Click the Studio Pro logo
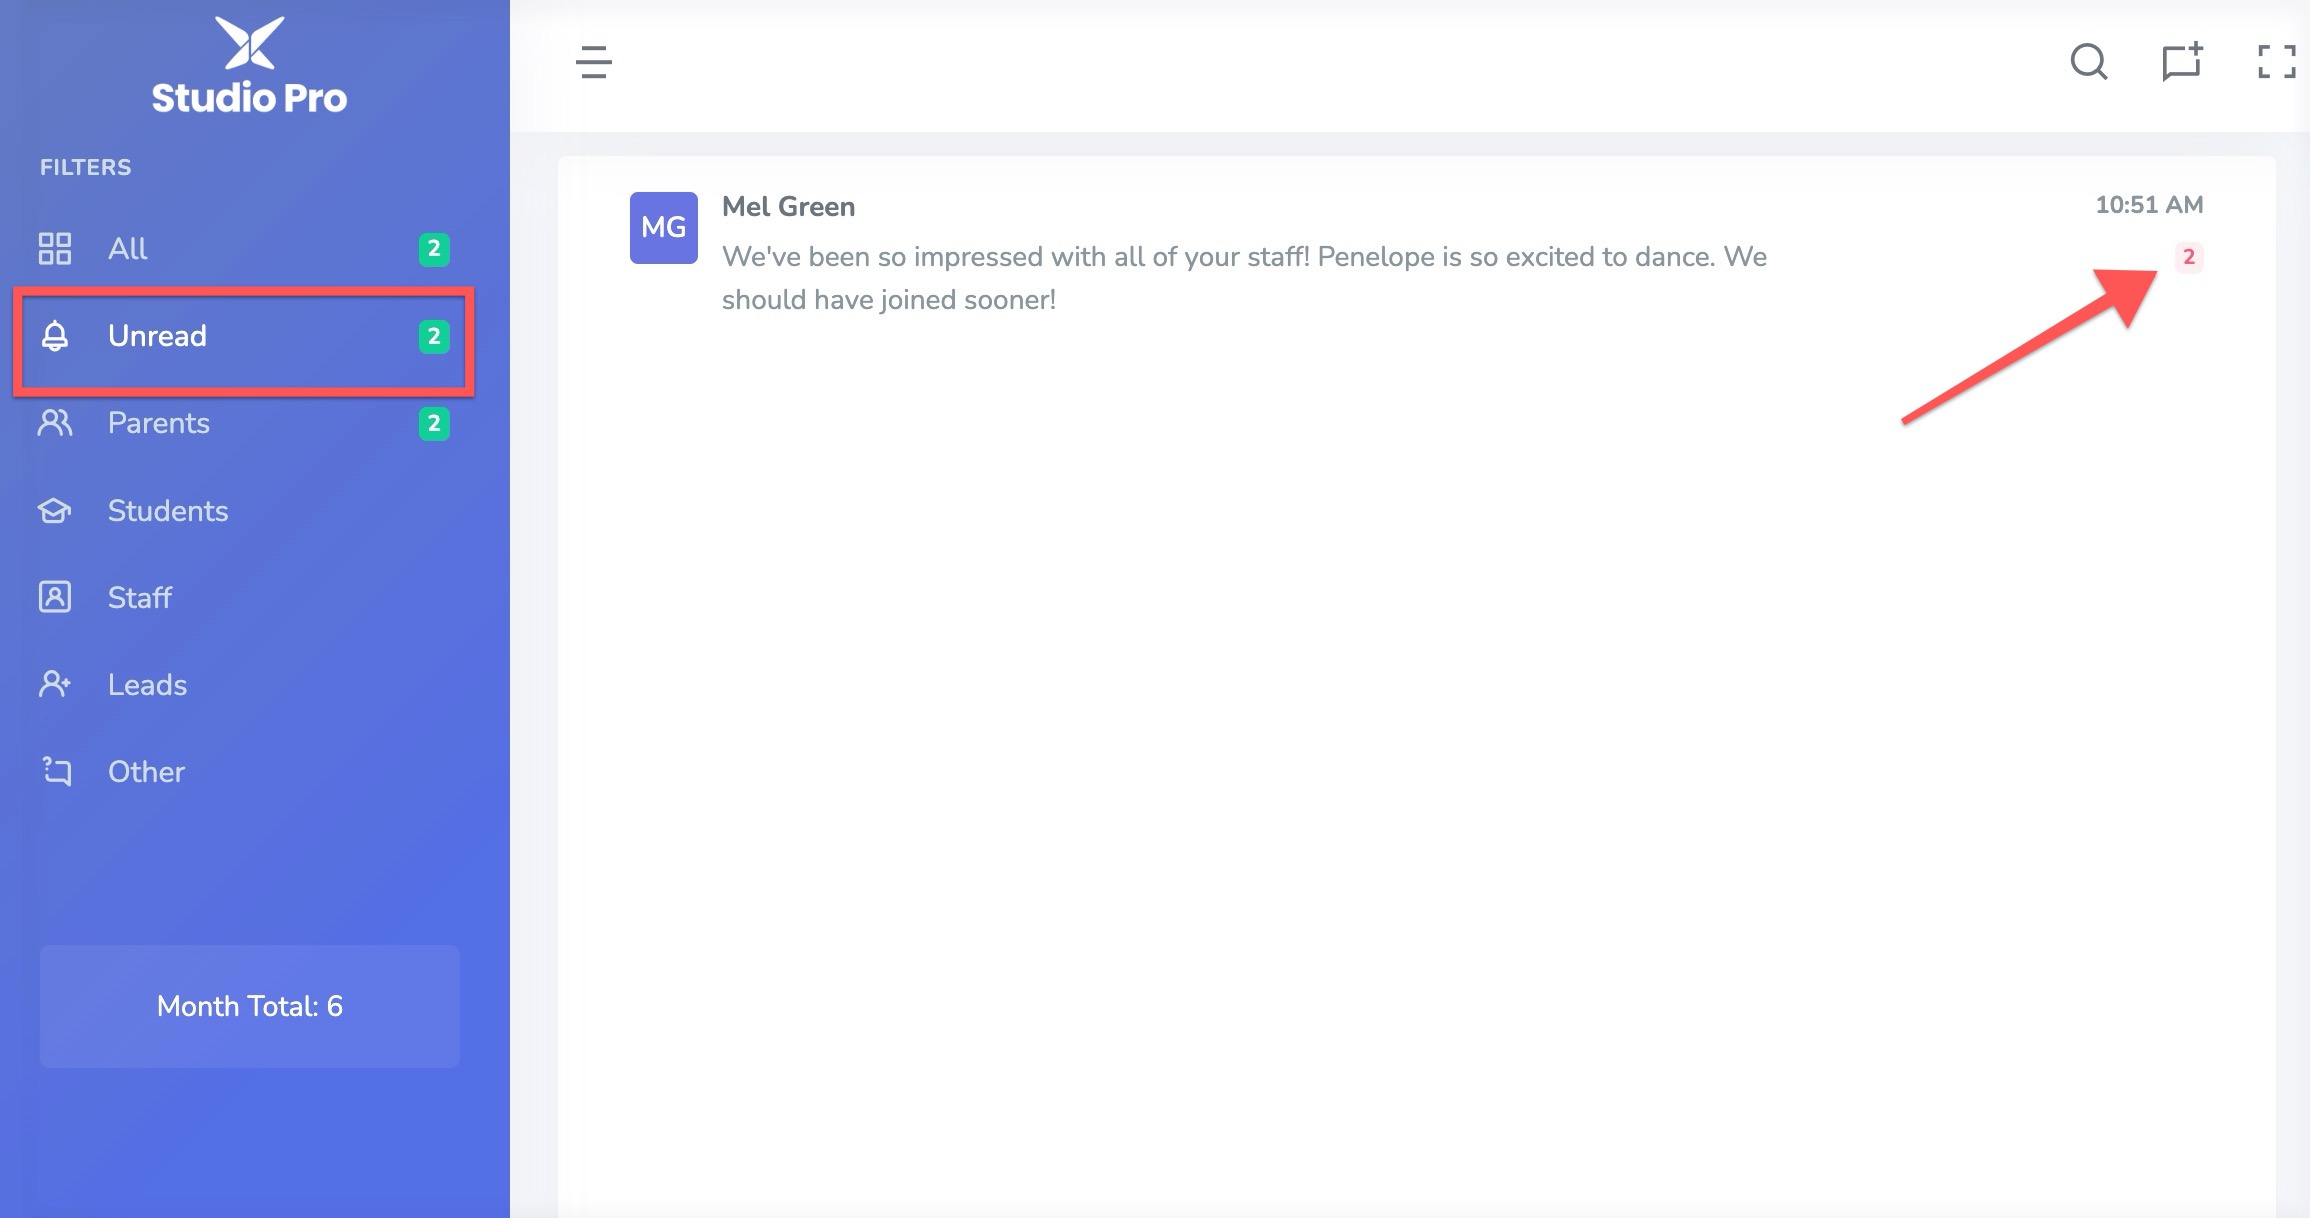 [x=249, y=65]
